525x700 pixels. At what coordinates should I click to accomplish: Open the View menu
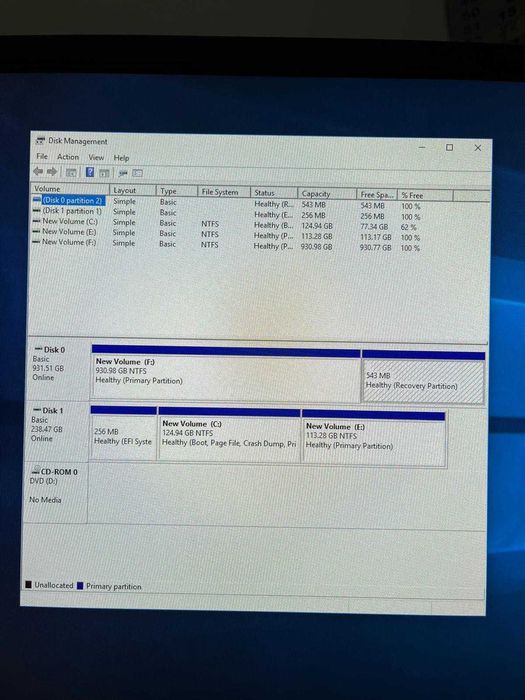pos(96,157)
